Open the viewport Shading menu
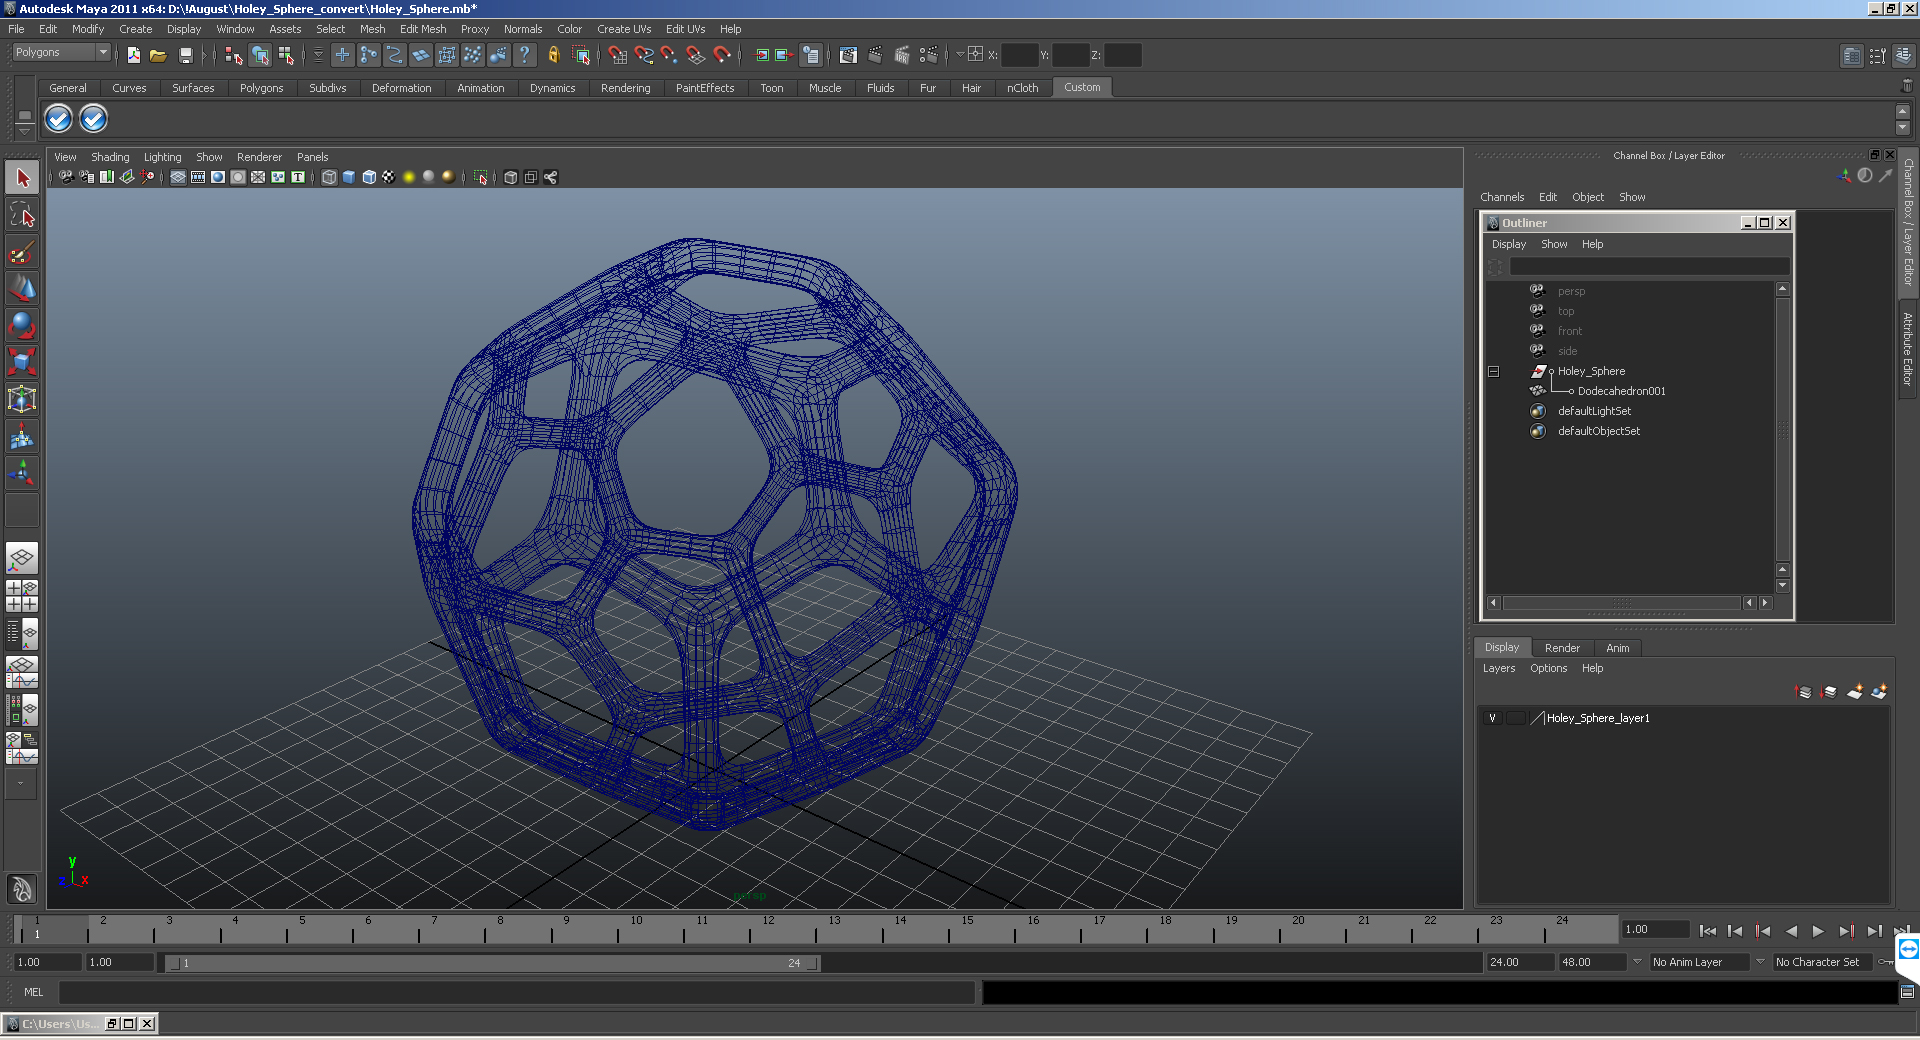This screenshot has width=1920, height=1040. (x=110, y=157)
